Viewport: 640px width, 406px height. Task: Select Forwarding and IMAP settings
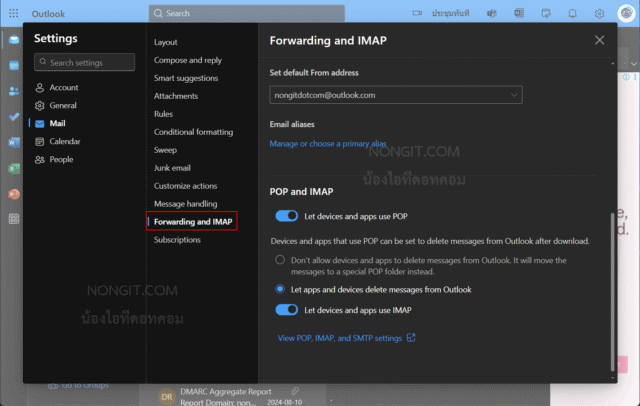coord(193,222)
